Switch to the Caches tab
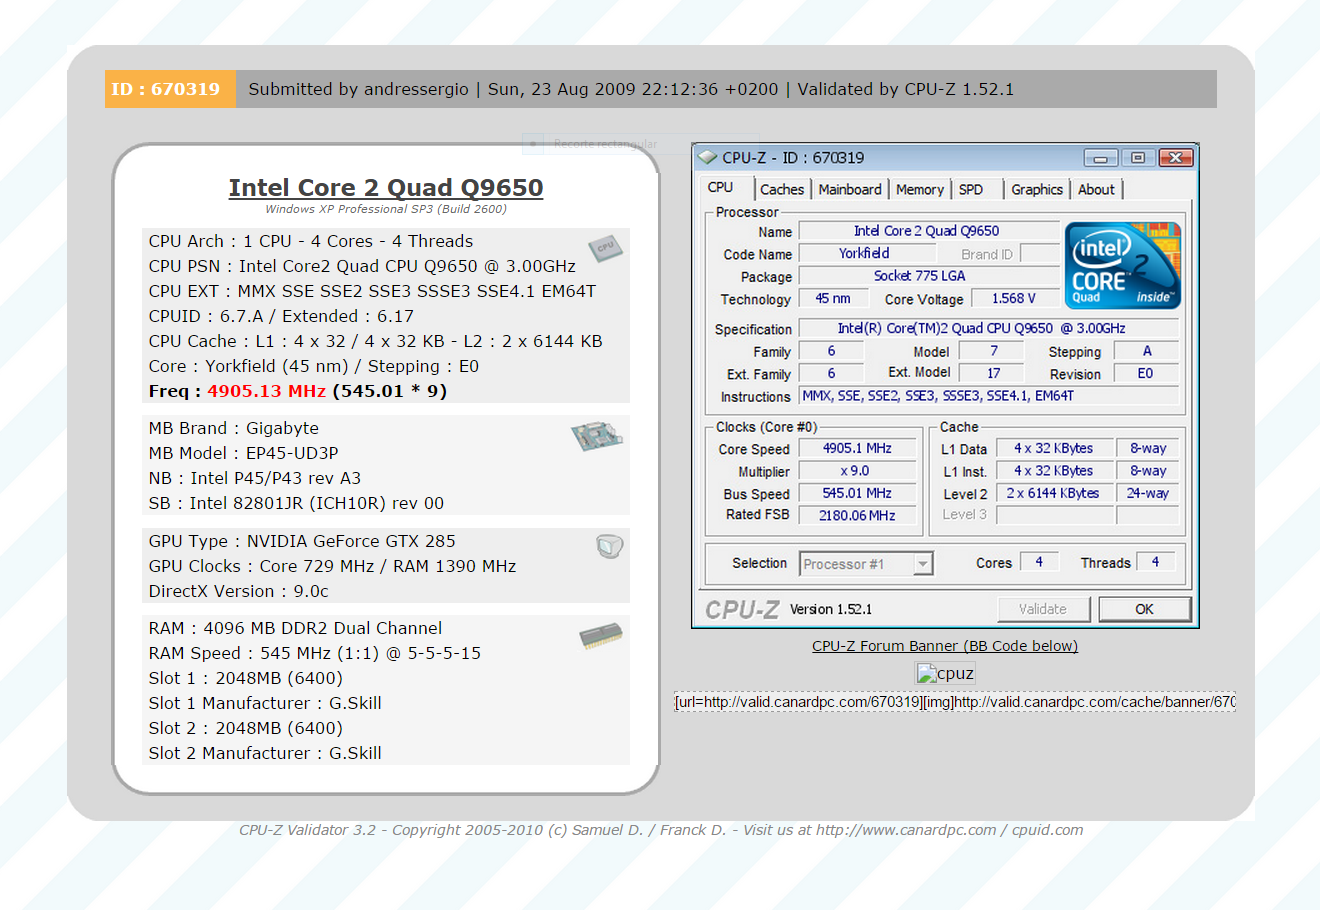Screen dimensions: 1320x910 782,189
